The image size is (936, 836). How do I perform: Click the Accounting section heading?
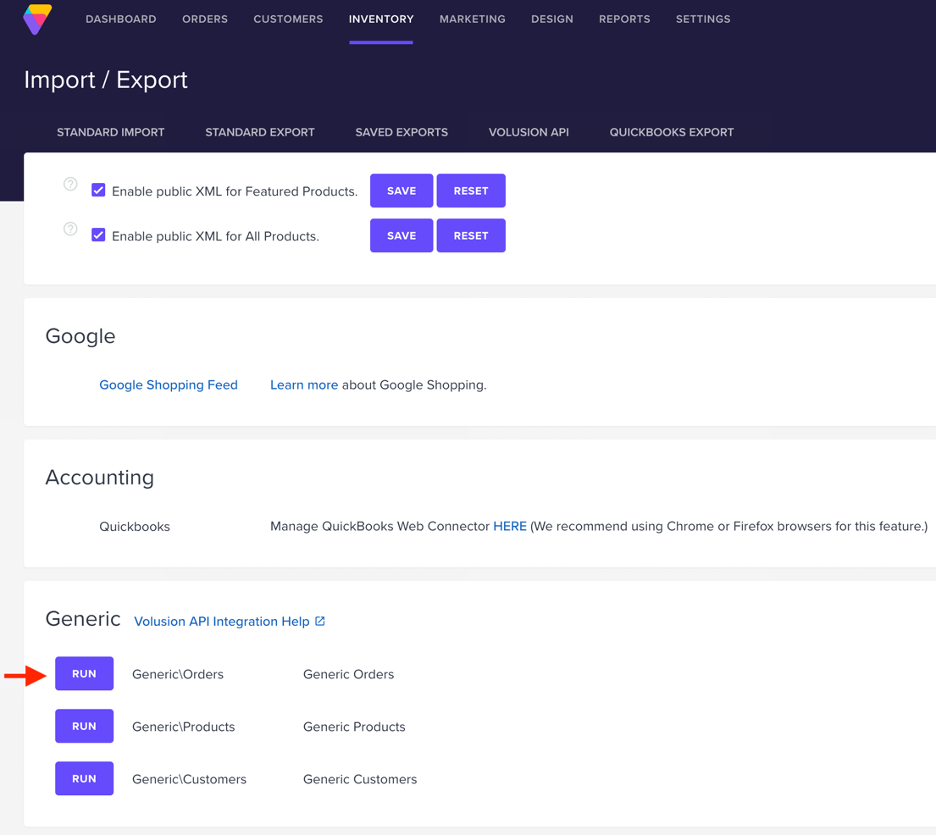[100, 477]
